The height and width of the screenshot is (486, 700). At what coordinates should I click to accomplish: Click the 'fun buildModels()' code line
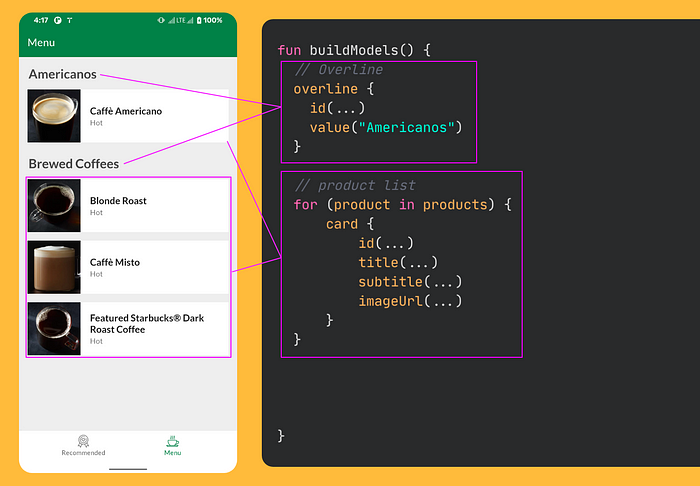354,50
